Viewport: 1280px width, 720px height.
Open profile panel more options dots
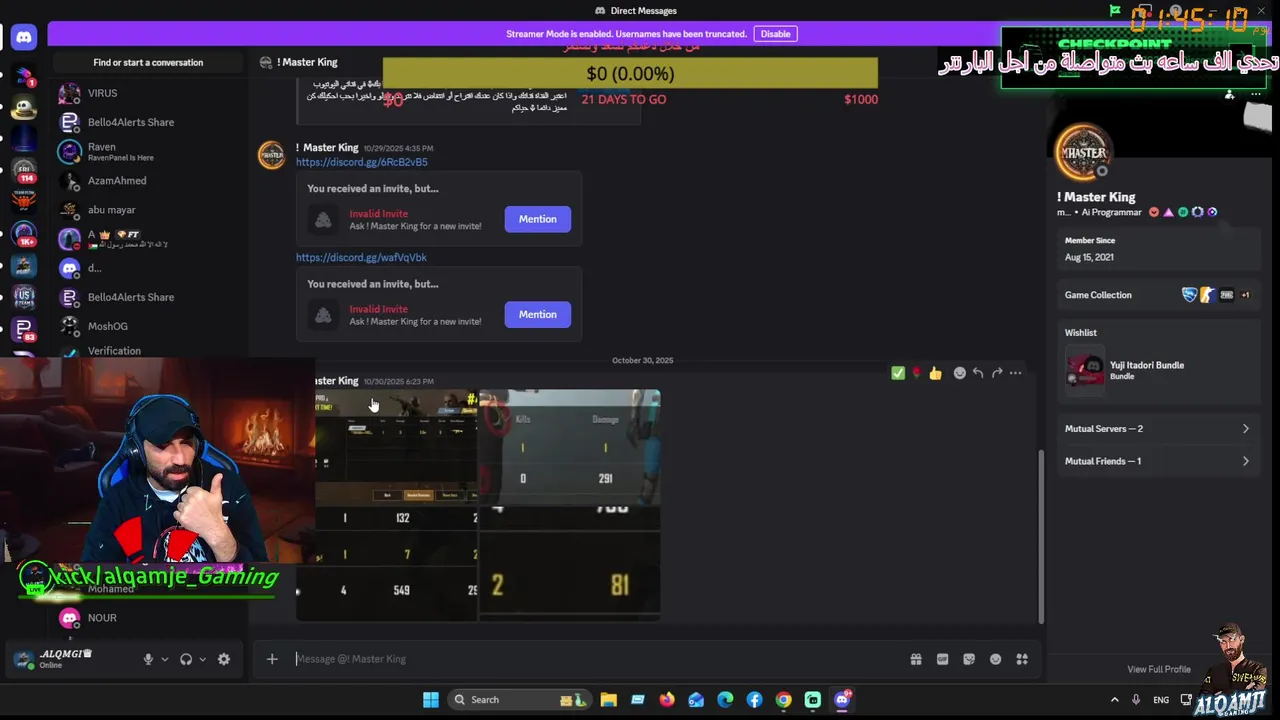[1256, 94]
